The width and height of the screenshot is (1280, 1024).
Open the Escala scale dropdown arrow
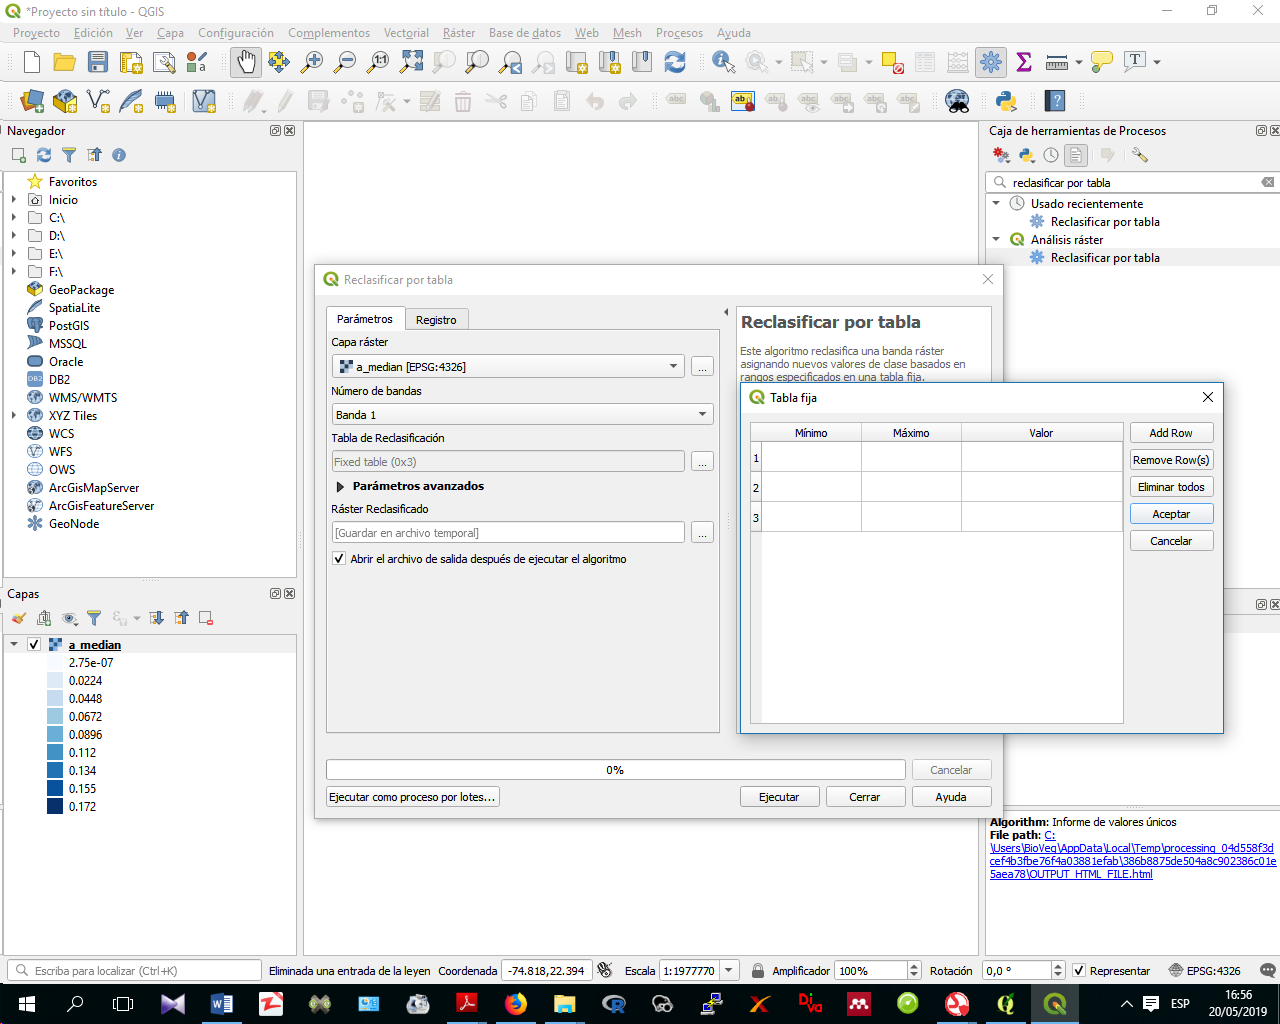click(x=730, y=970)
